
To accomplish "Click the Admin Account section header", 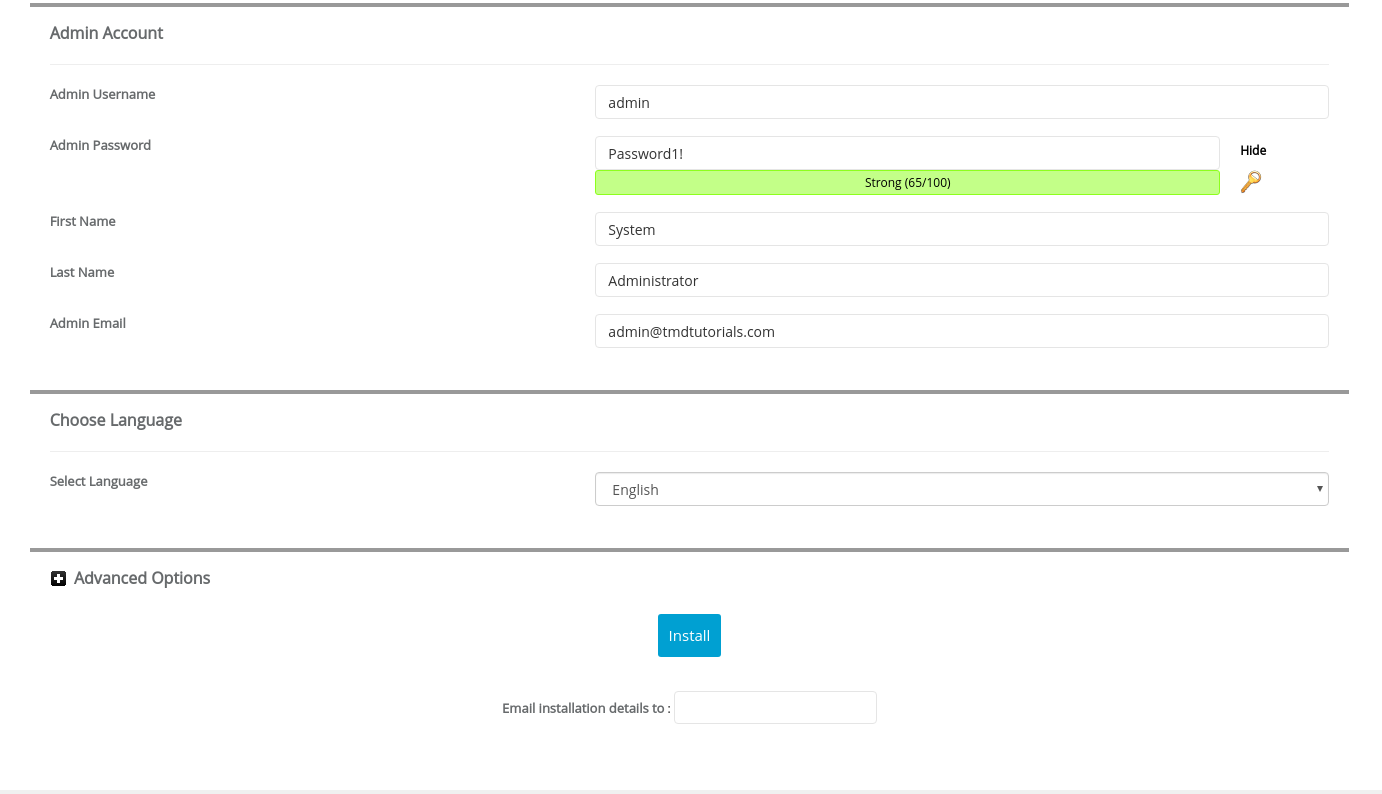I will click(106, 33).
